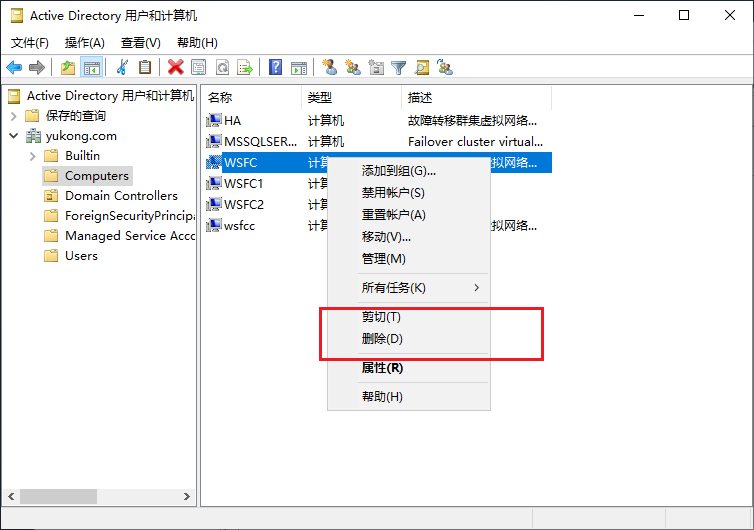Click the funnel filter options icon

coord(399,67)
